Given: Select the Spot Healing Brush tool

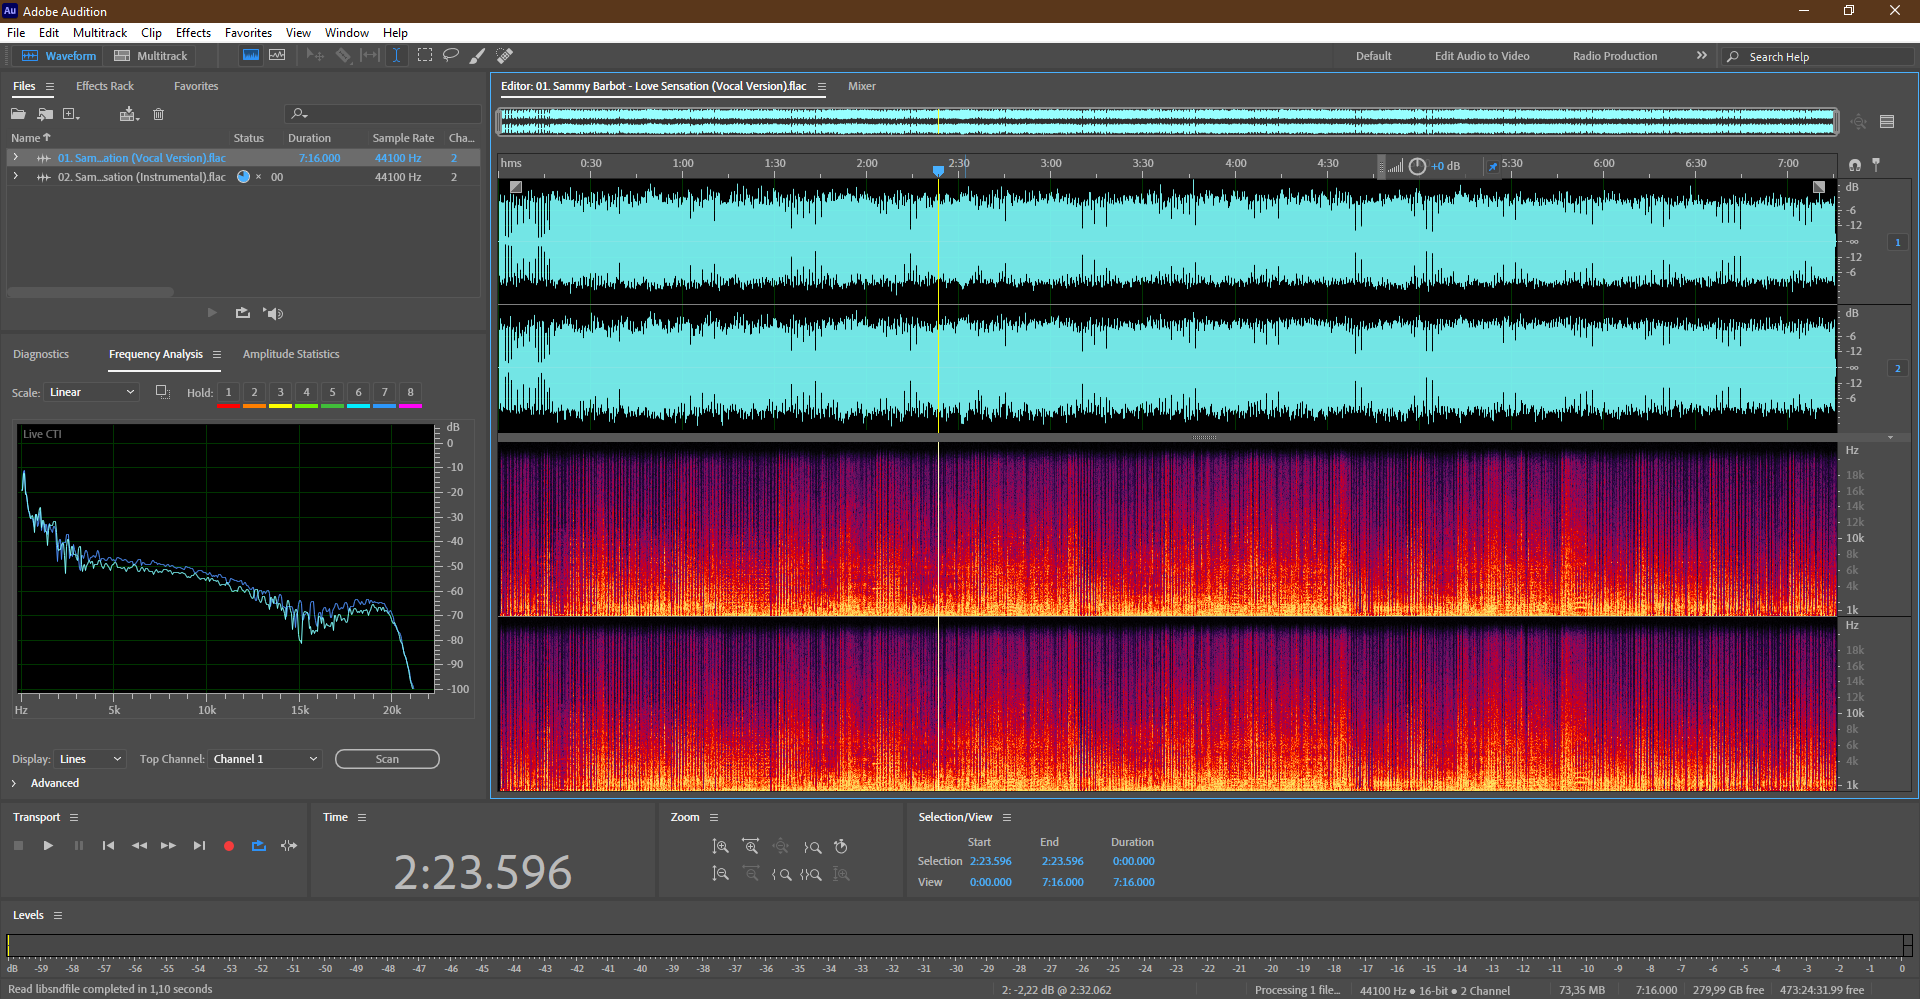Looking at the screenshot, I should coord(505,55).
